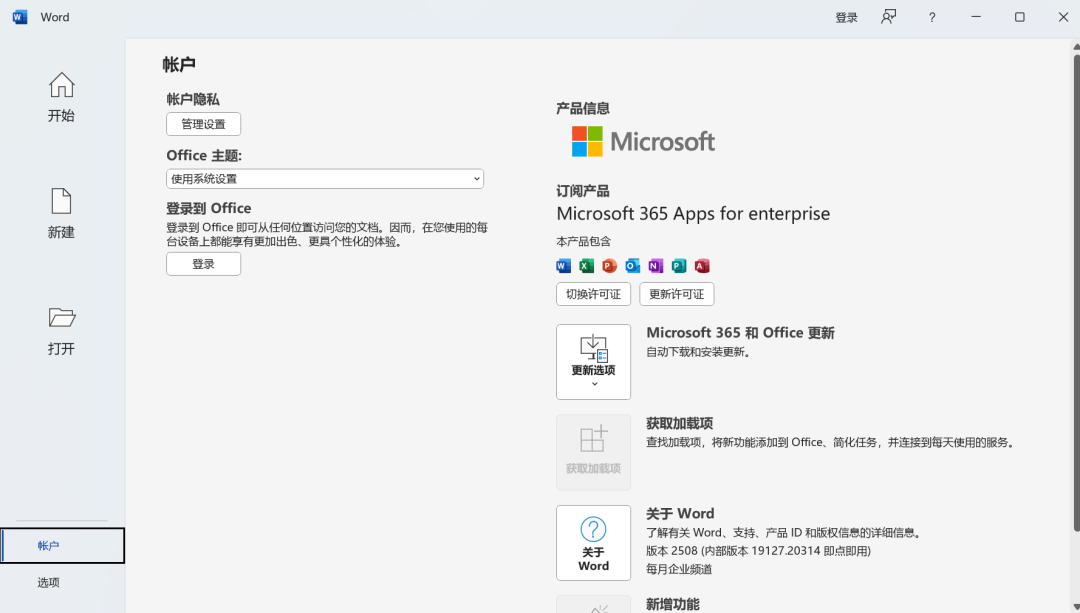Click the help question mark icon
The height and width of the screenshot is (613, 1080).
(x=932, y=17)
